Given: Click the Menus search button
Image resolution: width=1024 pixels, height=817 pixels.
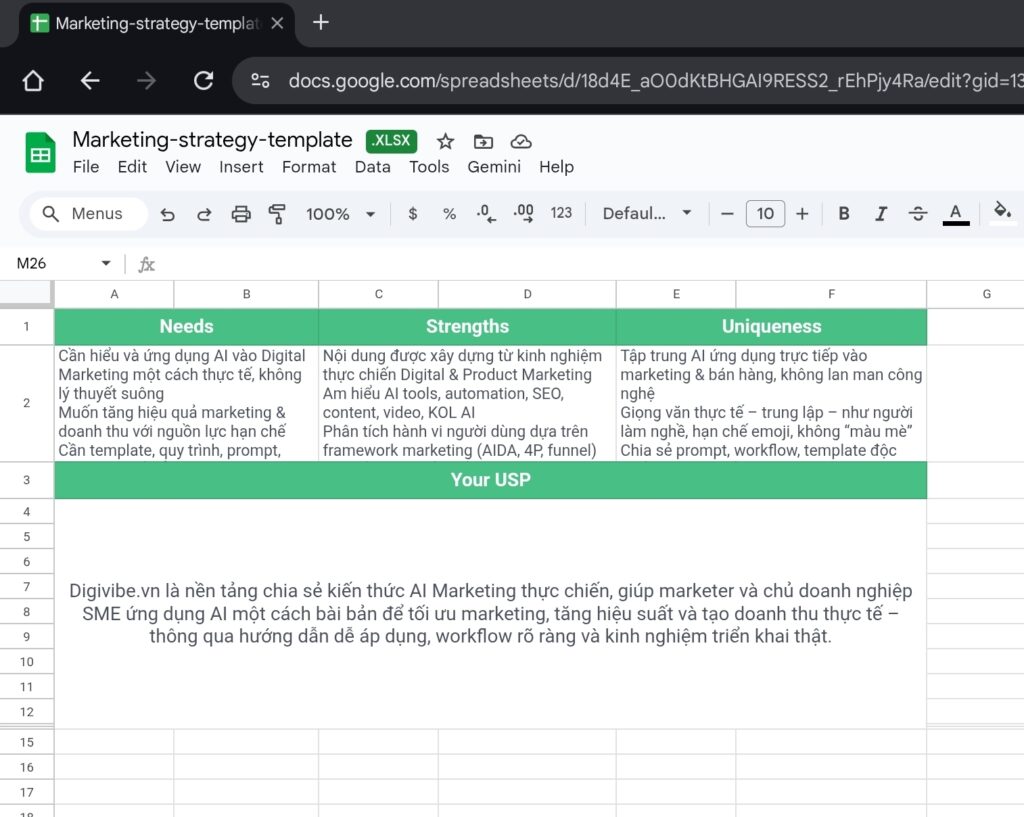Looking at the screenshot, I should click(x=89, y=213).
